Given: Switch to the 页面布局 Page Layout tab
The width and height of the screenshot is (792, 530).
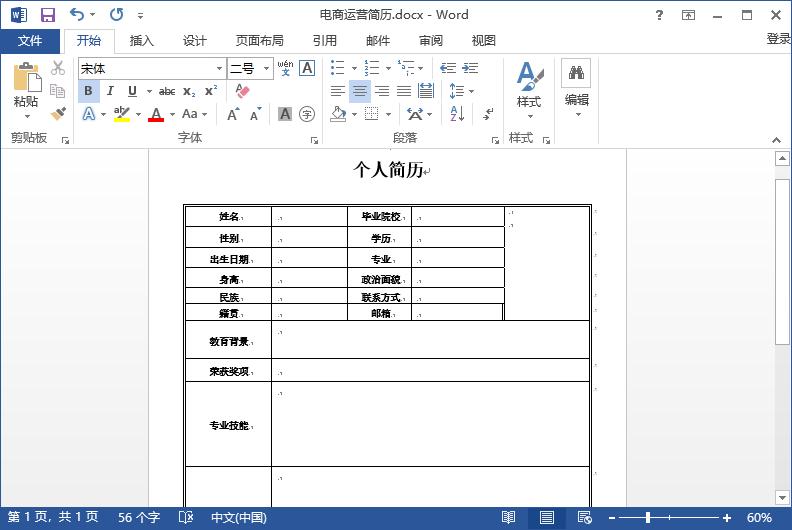Looking at the screenshot, I should click(260, 41).
